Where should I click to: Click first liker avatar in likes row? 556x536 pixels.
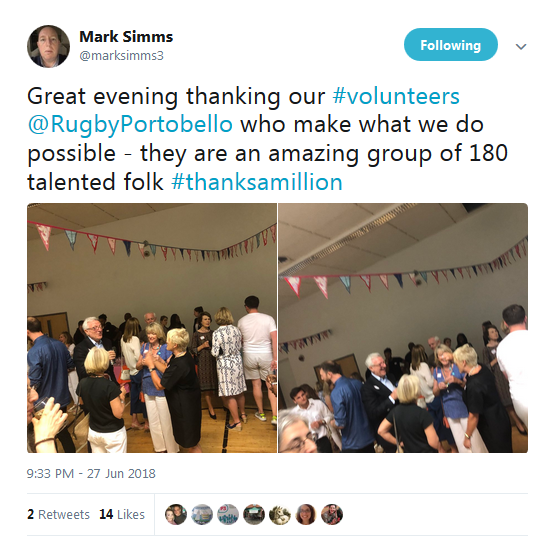pyautogui.click(x=176, y=514)
